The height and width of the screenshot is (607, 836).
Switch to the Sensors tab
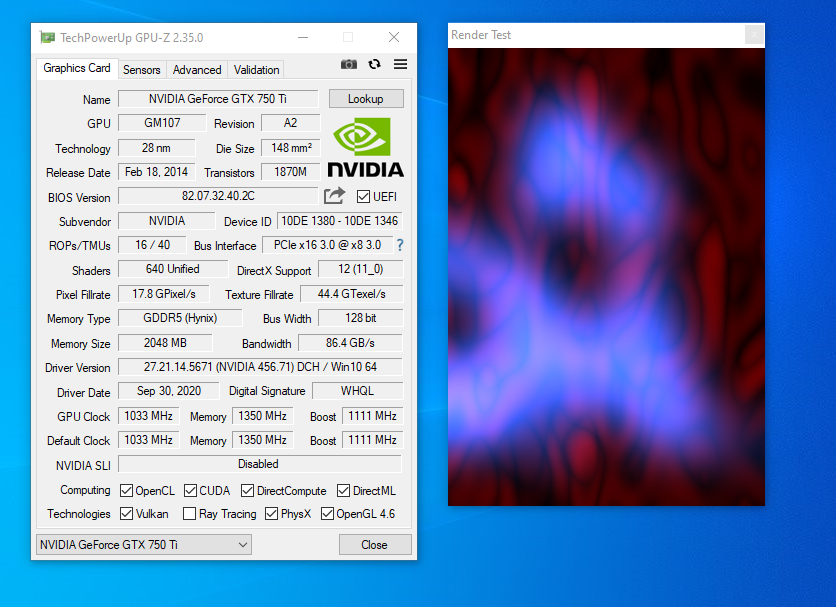point(141,70)
